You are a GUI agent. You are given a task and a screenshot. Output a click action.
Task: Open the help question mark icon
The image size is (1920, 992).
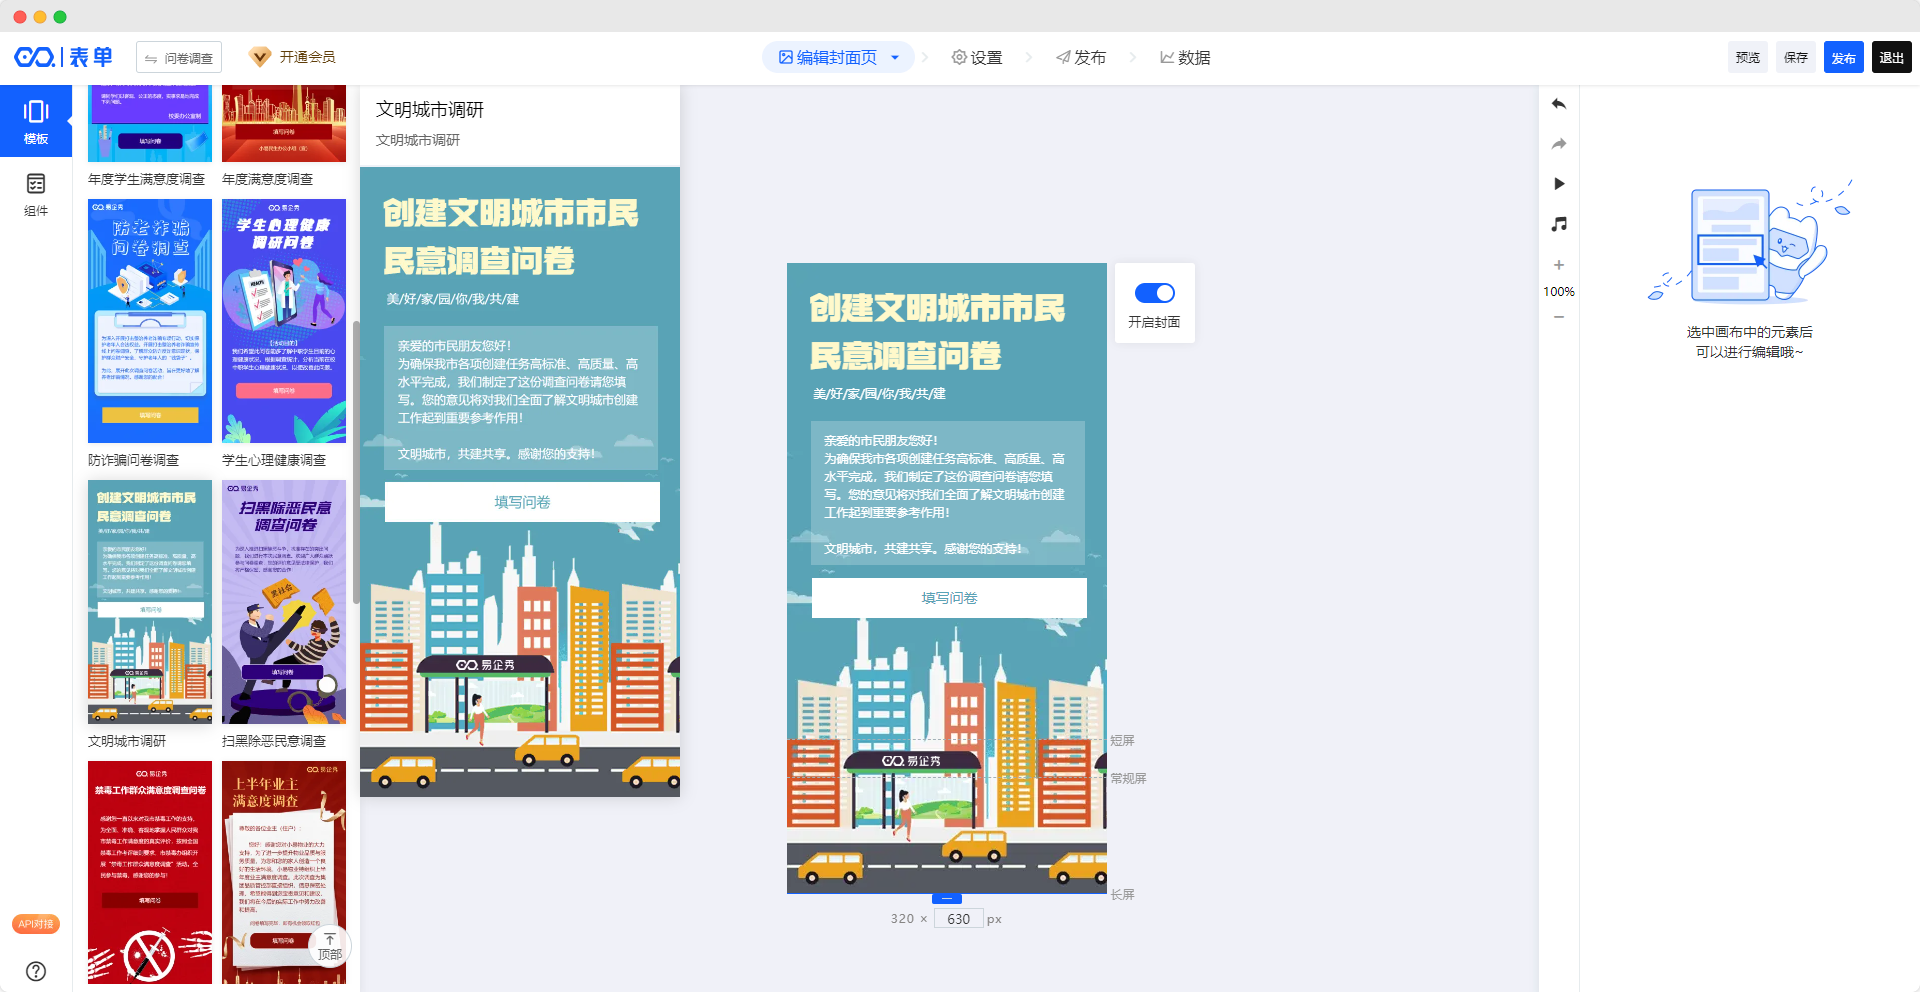(36, 971)
